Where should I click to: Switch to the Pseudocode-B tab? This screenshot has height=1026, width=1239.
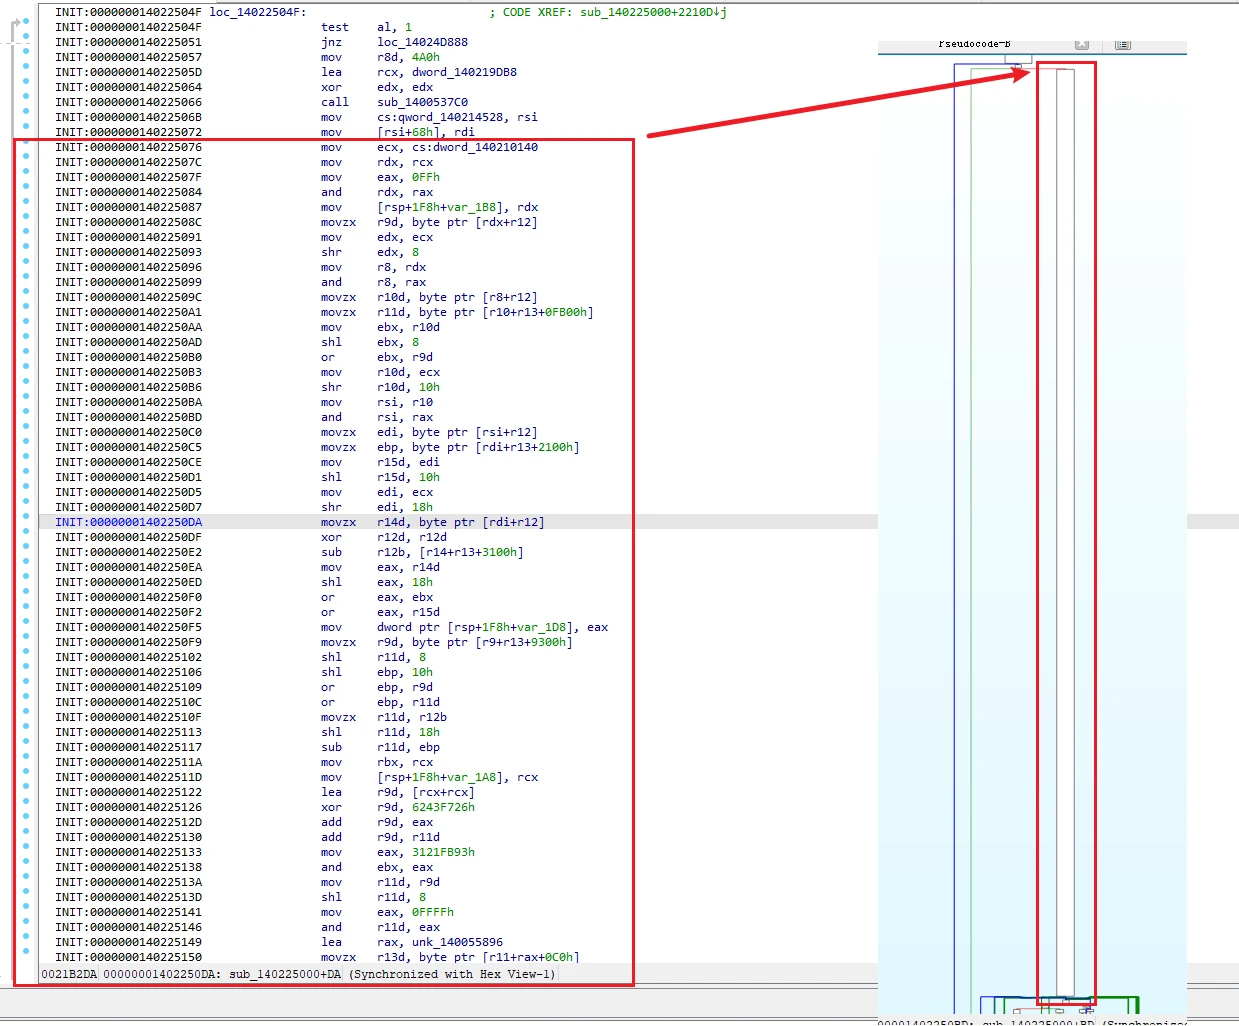[x=974, y=44]
